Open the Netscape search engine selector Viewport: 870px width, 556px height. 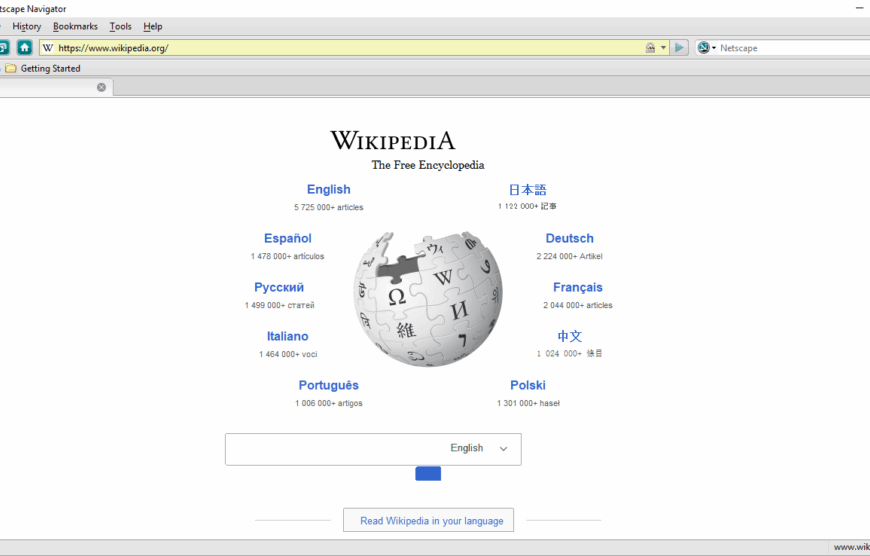[706, 48]
